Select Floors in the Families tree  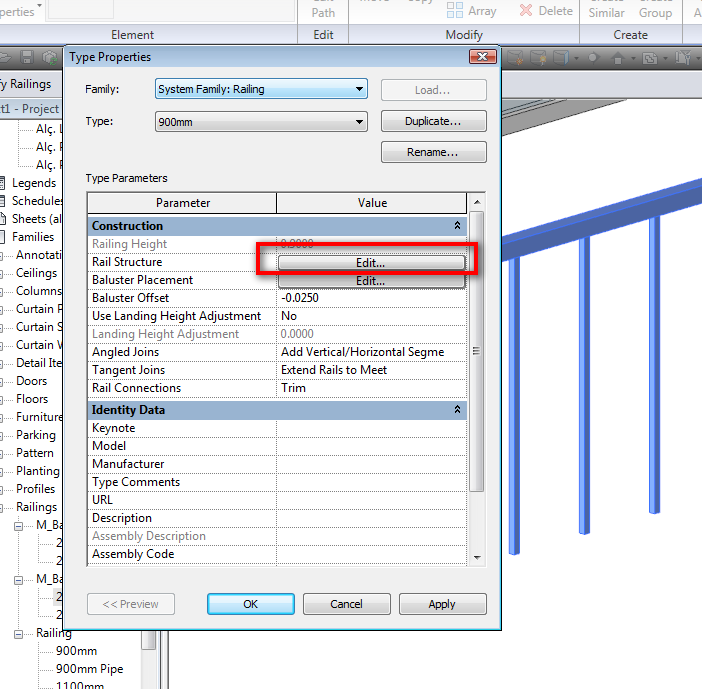click(x=32, y=399)
